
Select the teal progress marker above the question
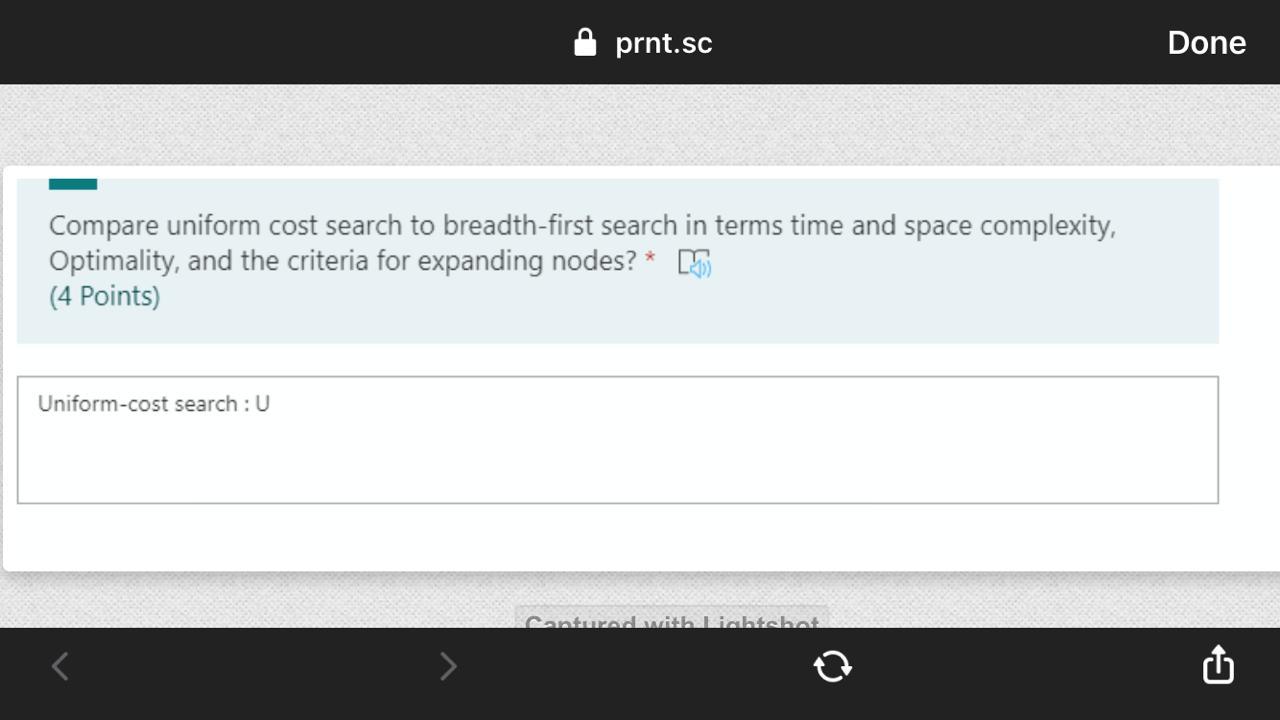(73, 182)
